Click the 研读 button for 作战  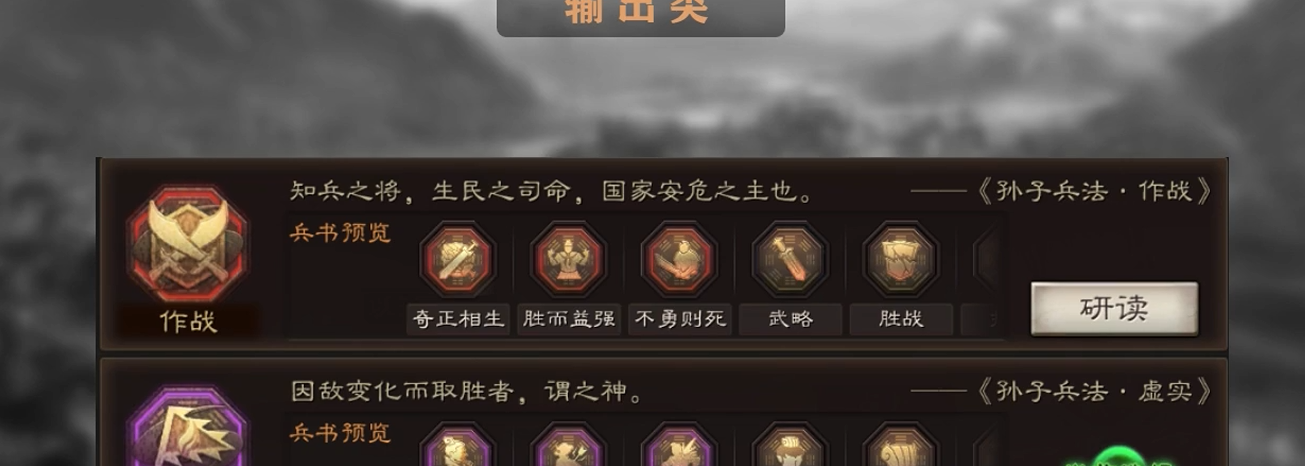point(1114,309)
